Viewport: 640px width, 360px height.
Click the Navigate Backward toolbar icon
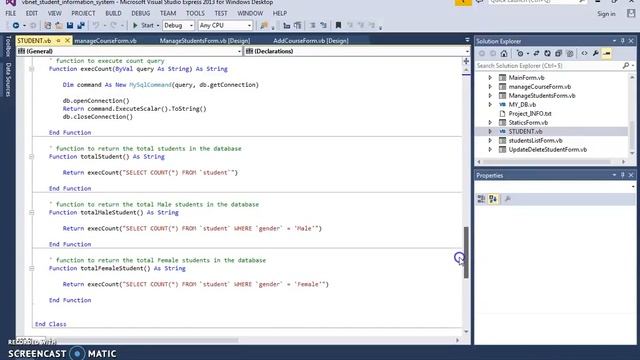(16, 25)
